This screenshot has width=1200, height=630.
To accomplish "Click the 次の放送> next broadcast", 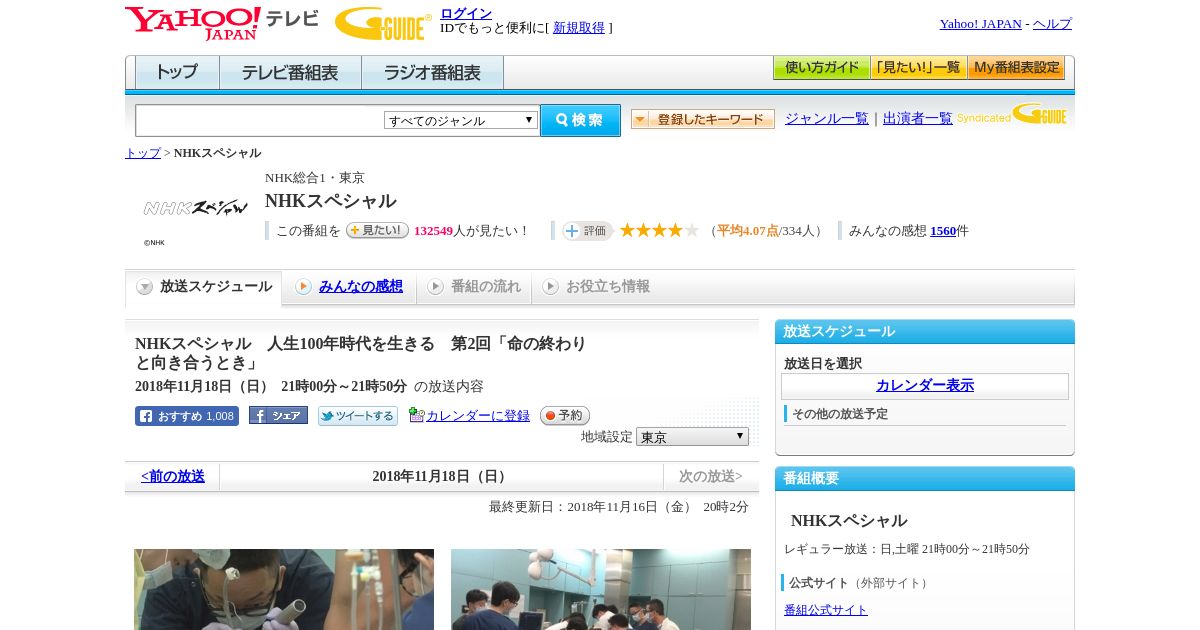I will (x=711, y=477).
